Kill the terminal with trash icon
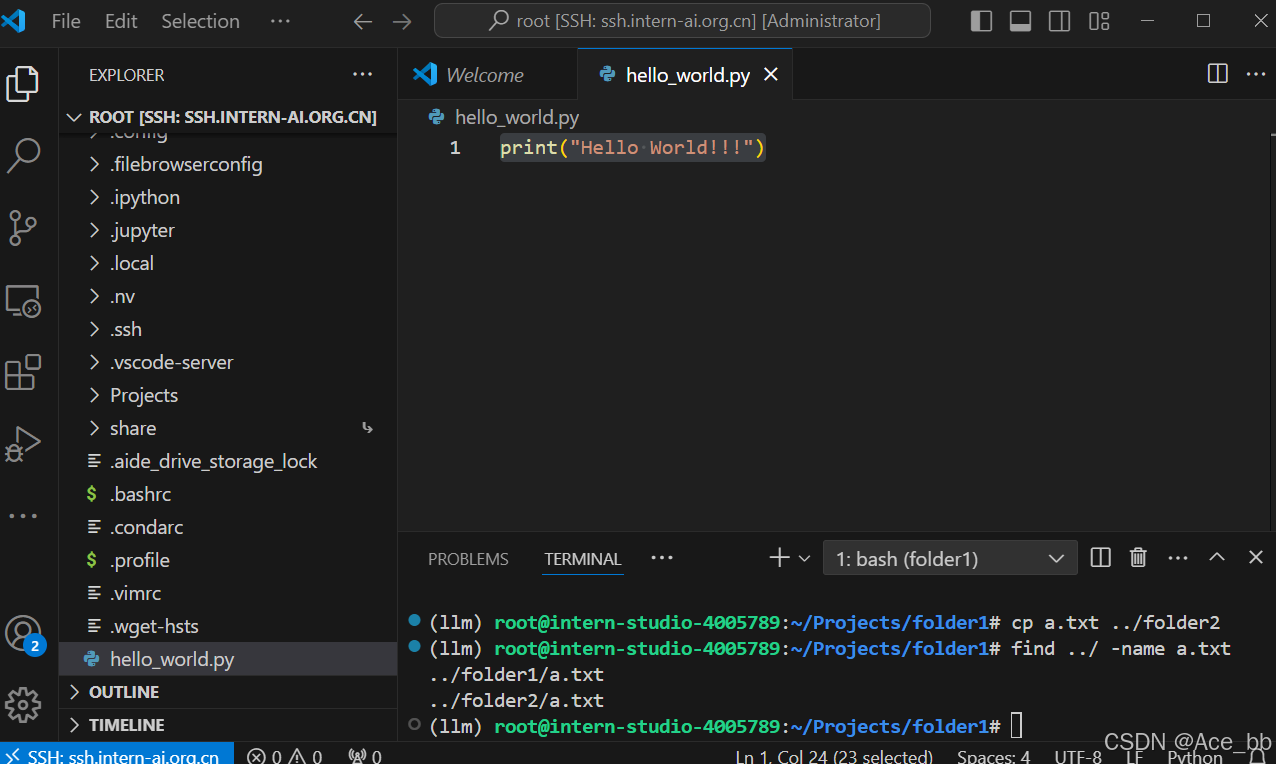 pos(1138,558)
